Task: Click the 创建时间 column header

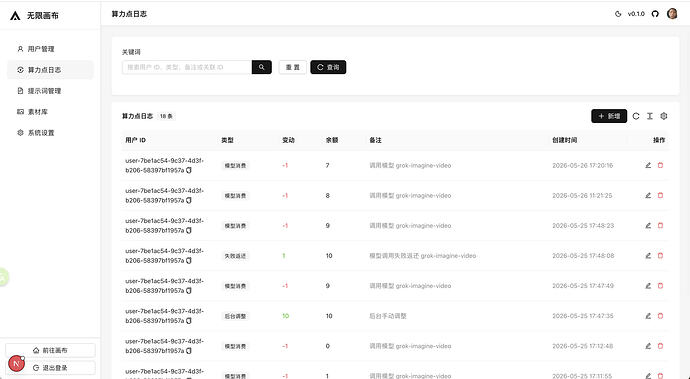Action: [565, 140]
